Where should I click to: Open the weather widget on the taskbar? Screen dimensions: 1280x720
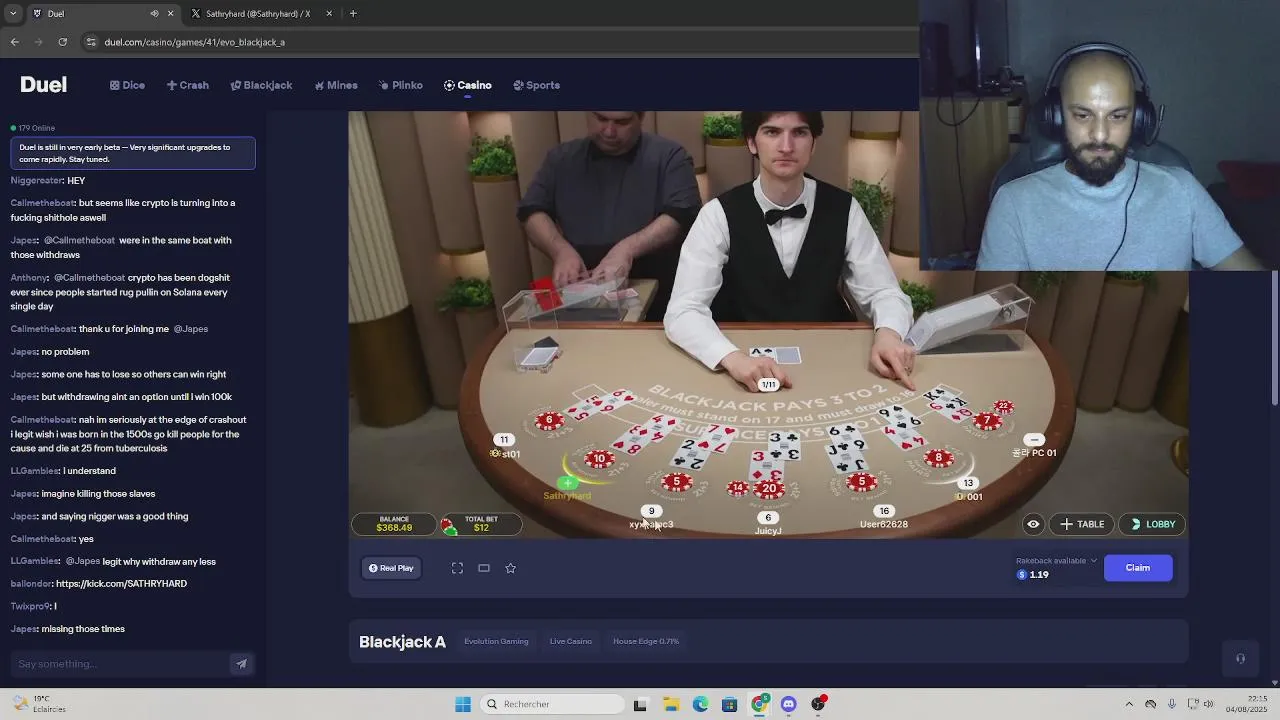coord(38,704)
